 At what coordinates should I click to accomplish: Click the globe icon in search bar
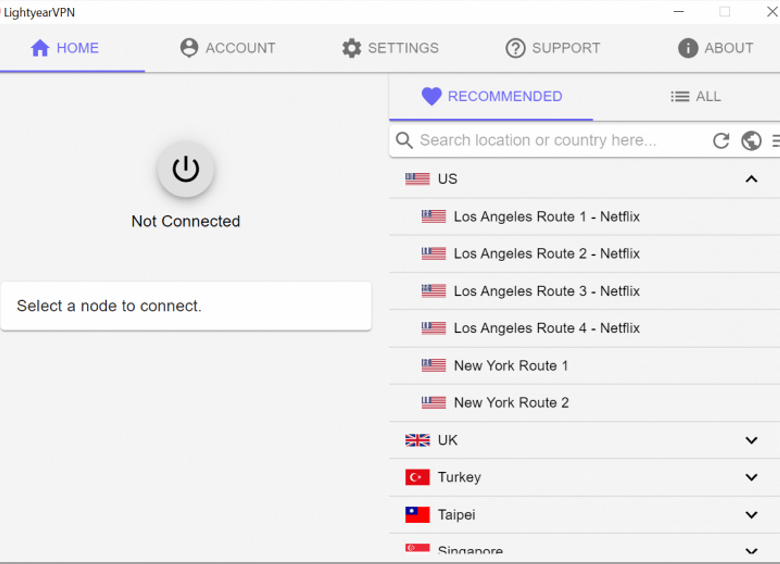(751, 141)
